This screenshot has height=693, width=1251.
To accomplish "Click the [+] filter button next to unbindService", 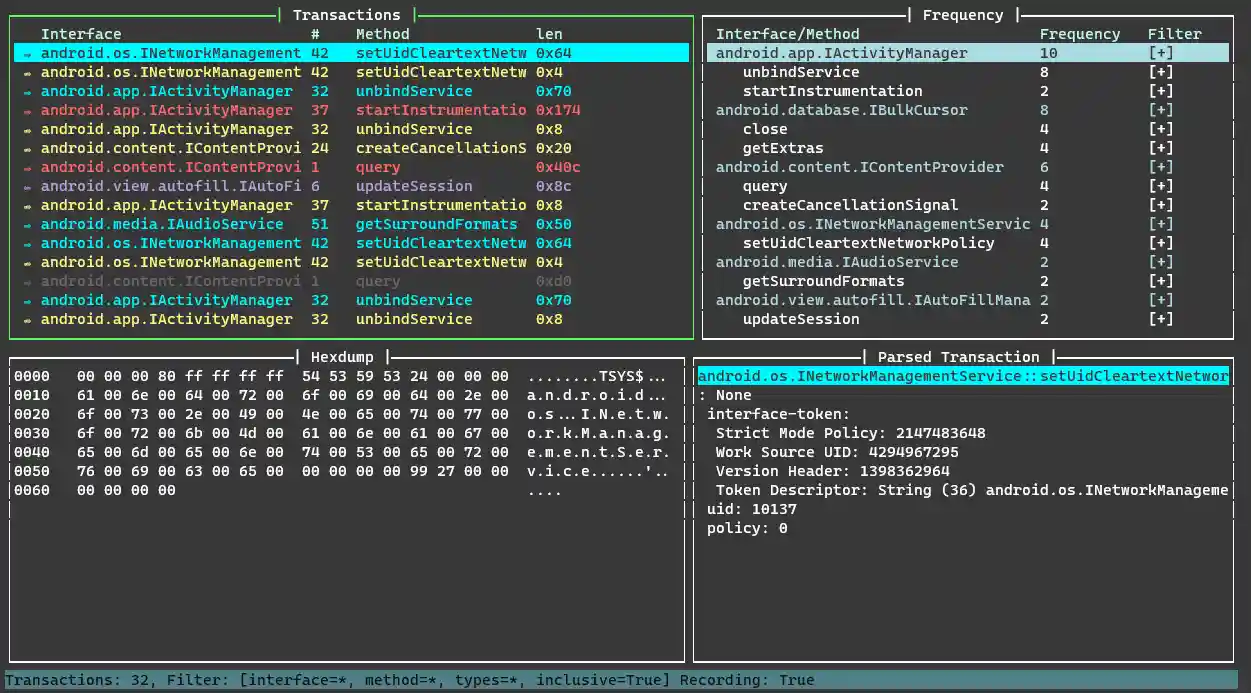I will click(x=1161, y=71).
